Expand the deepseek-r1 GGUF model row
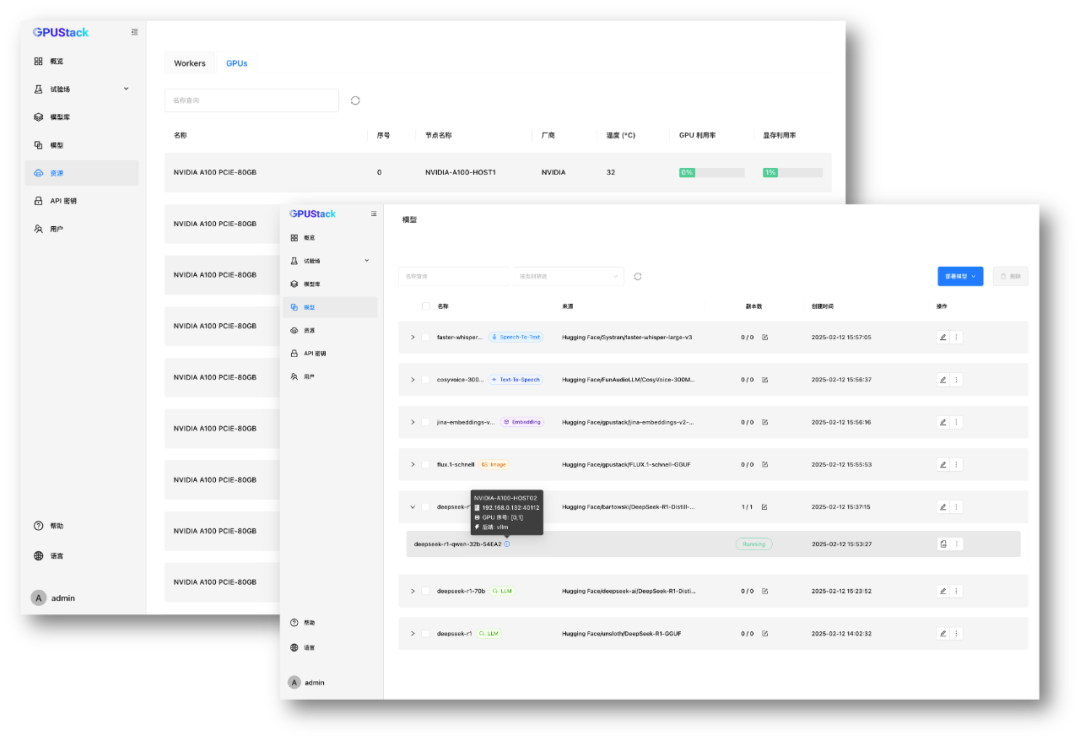 [413, 634]
